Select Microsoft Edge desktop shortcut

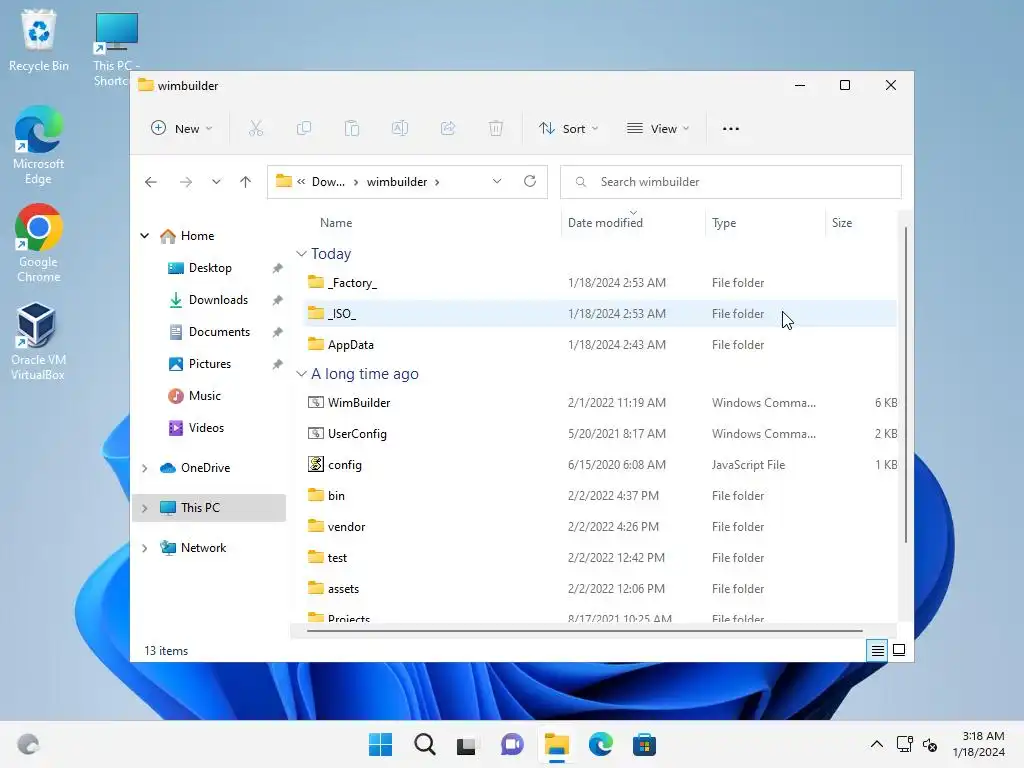pyautogui.click(x=39, y=146)
